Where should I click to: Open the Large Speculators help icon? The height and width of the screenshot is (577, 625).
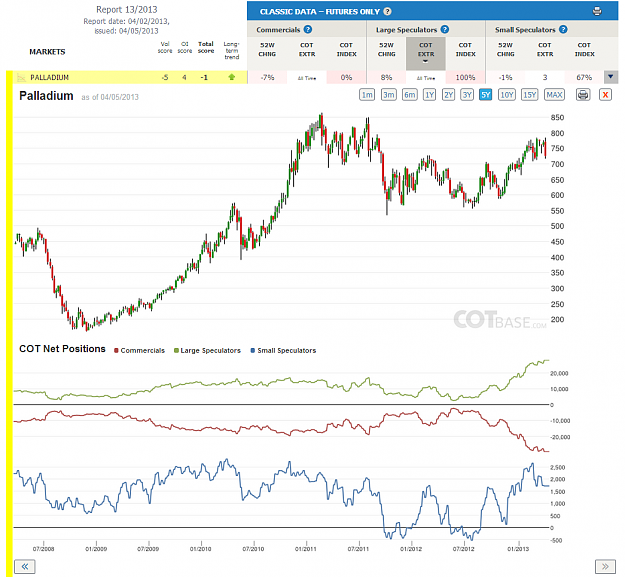pos(445,29)
